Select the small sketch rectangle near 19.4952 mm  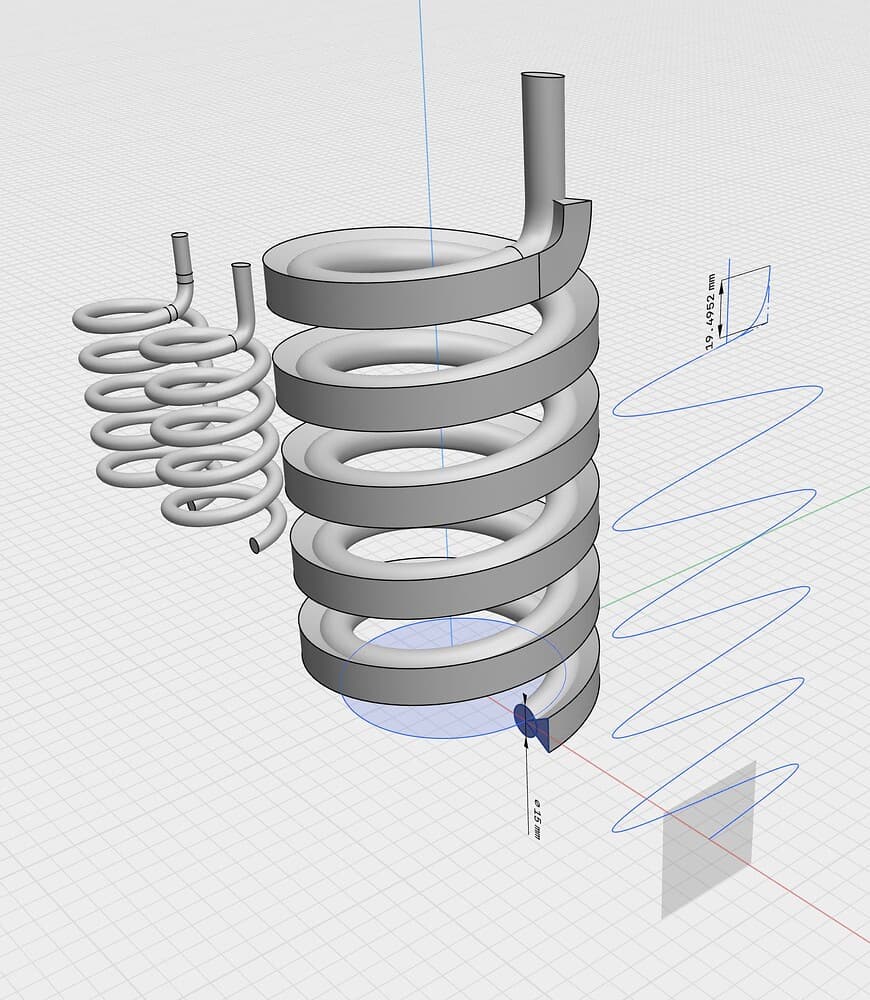click(x=745, y=302)
